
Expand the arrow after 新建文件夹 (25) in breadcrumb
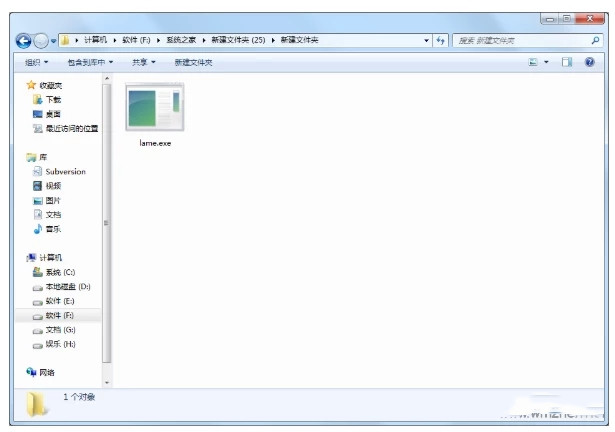pyautogui.click(x=273, y=40)
